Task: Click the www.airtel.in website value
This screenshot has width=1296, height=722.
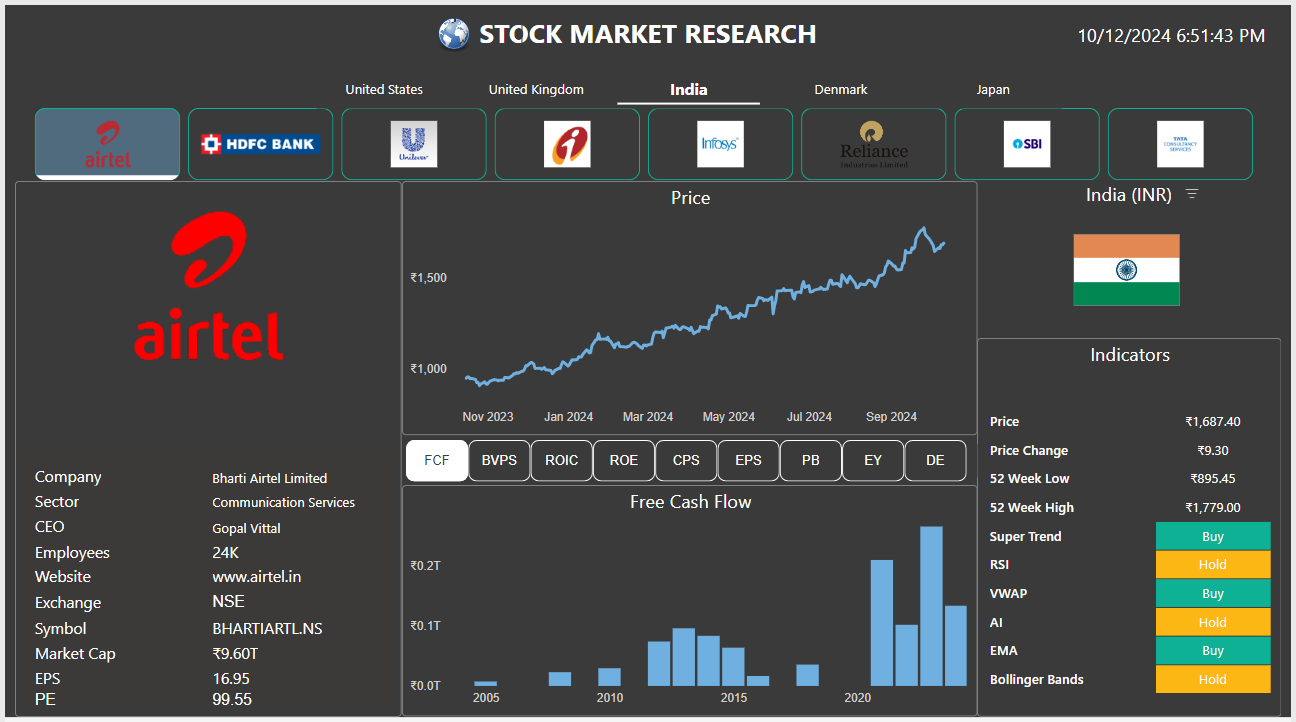Action: (257, 577)
